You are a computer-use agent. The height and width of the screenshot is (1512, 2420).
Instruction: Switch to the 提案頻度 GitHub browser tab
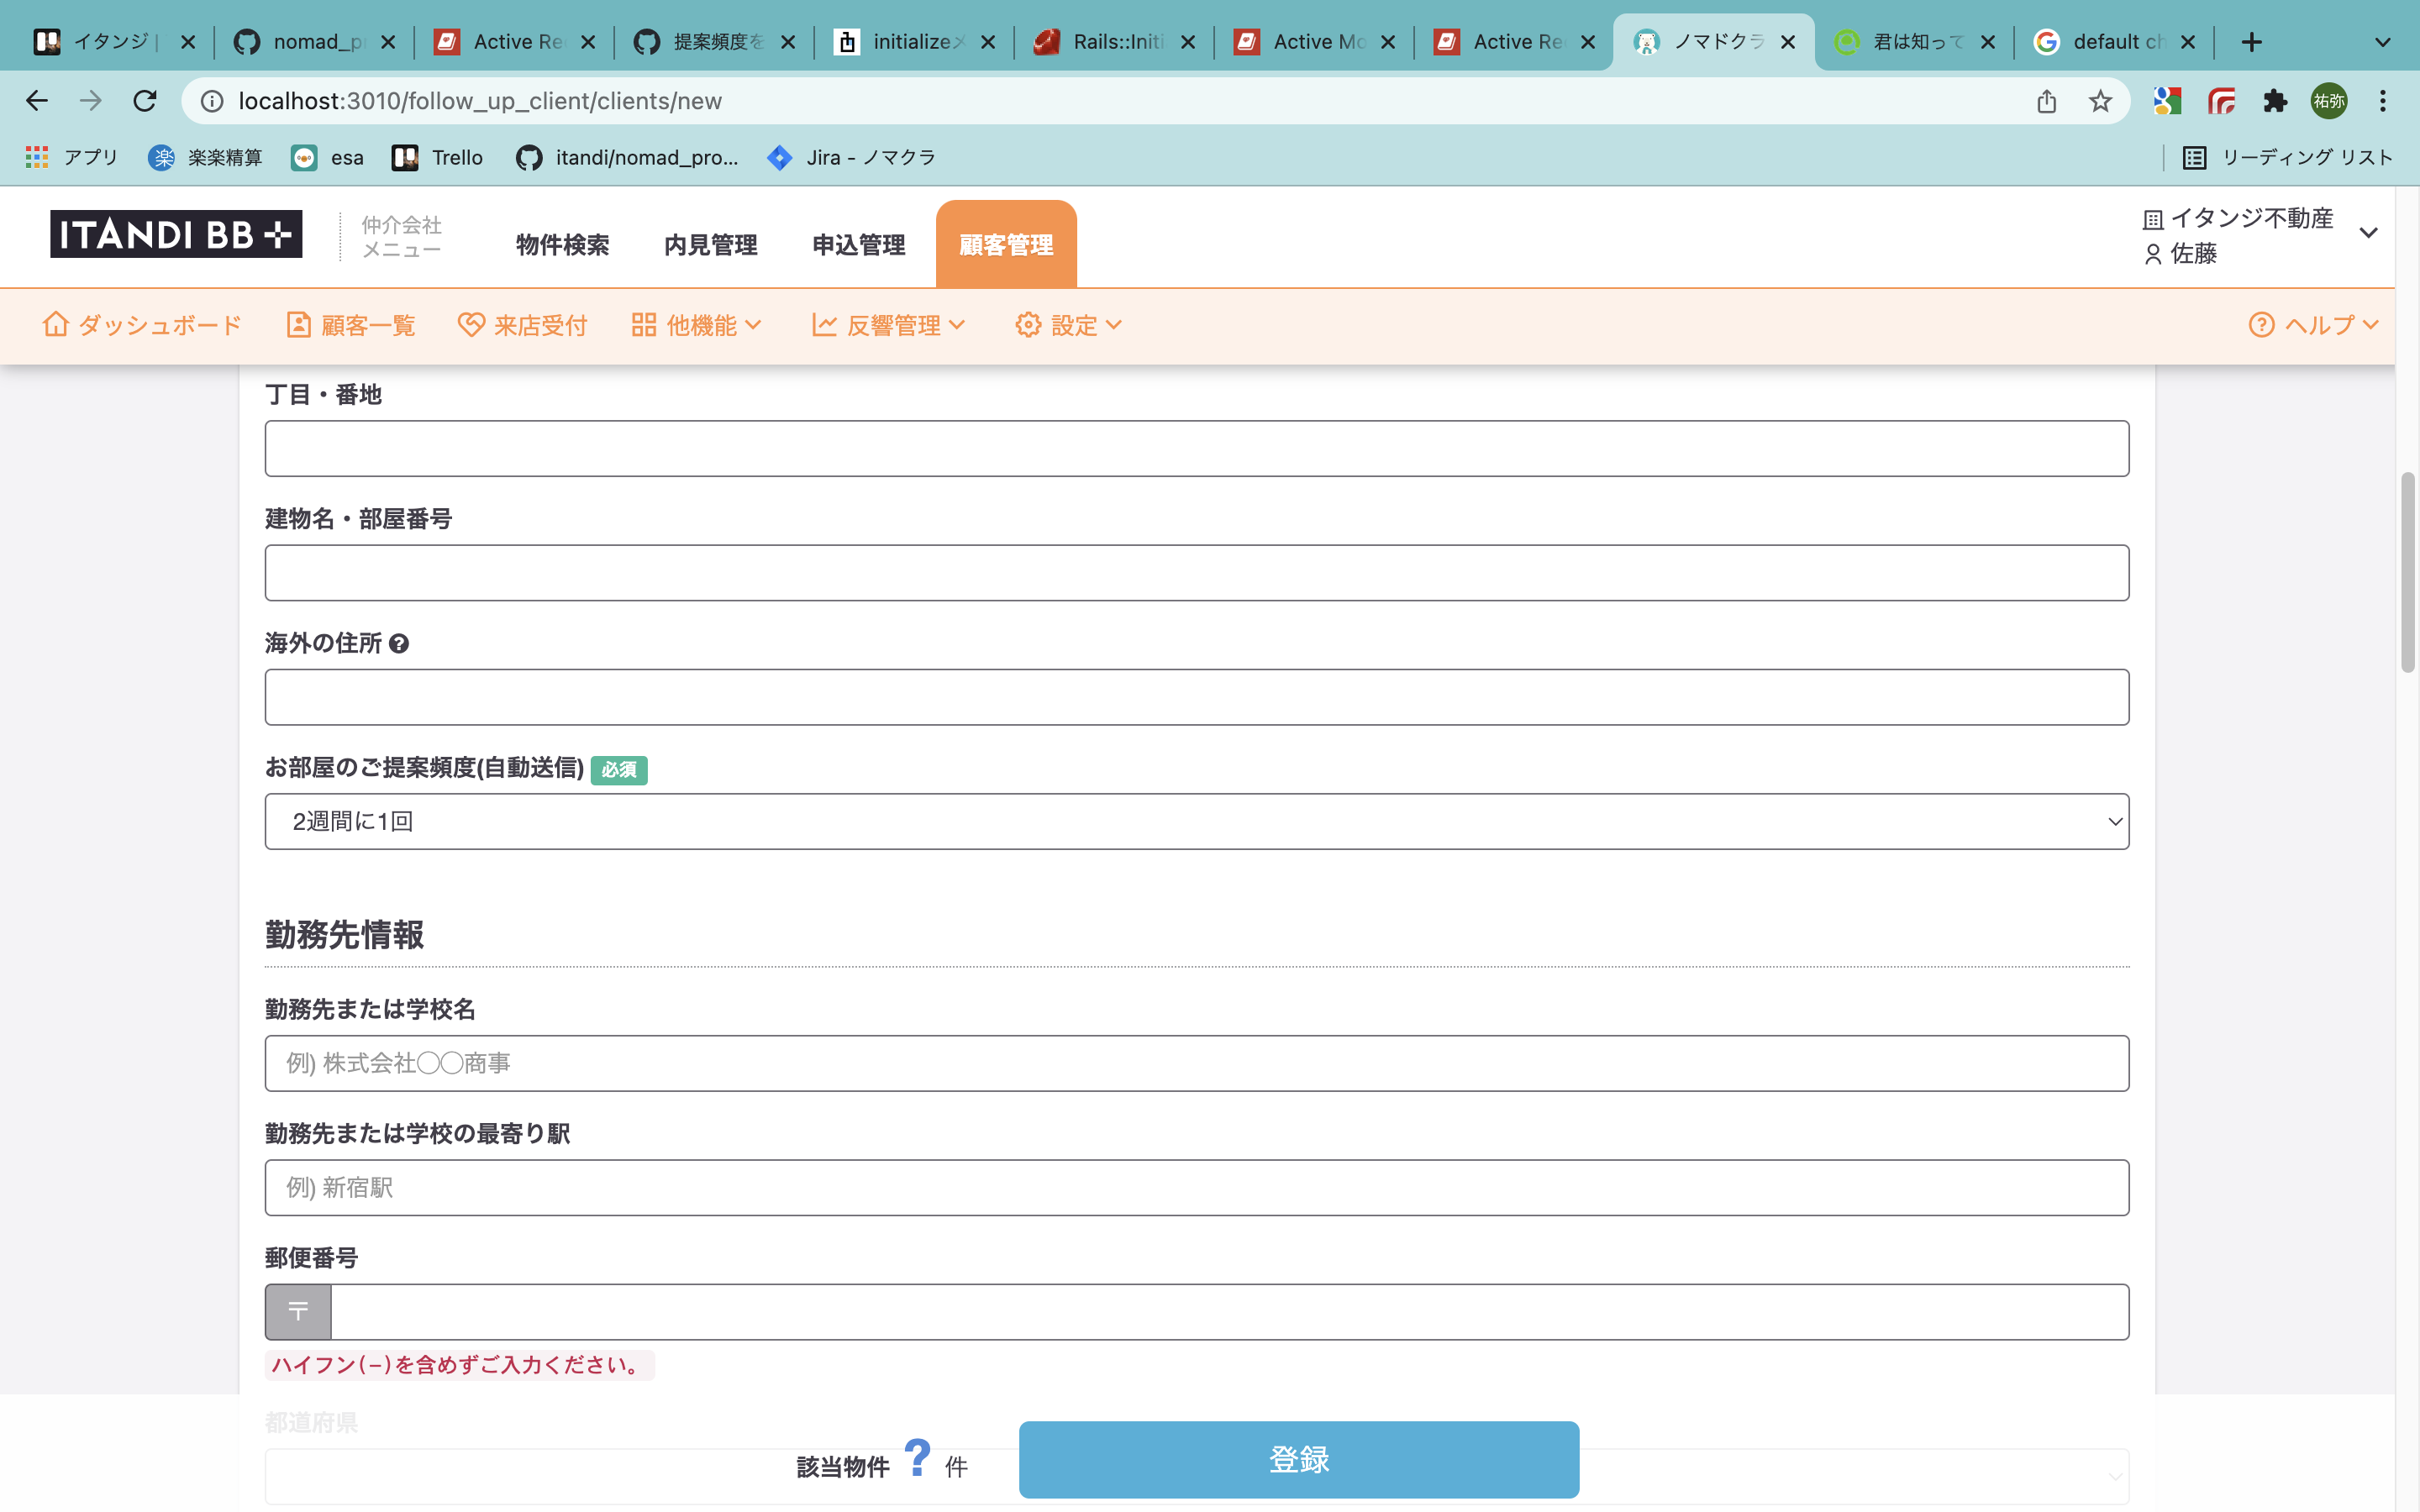[x=714, y=42]
